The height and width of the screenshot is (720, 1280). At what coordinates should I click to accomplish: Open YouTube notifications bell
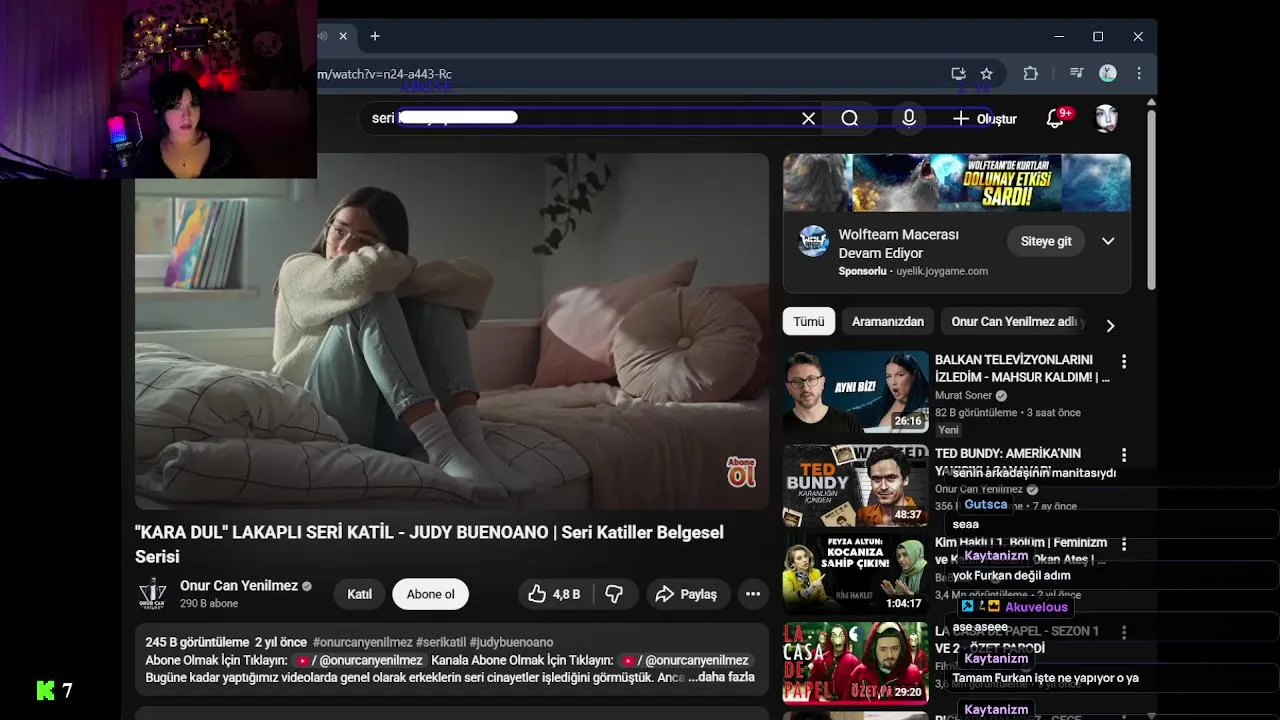point(1055,118)
